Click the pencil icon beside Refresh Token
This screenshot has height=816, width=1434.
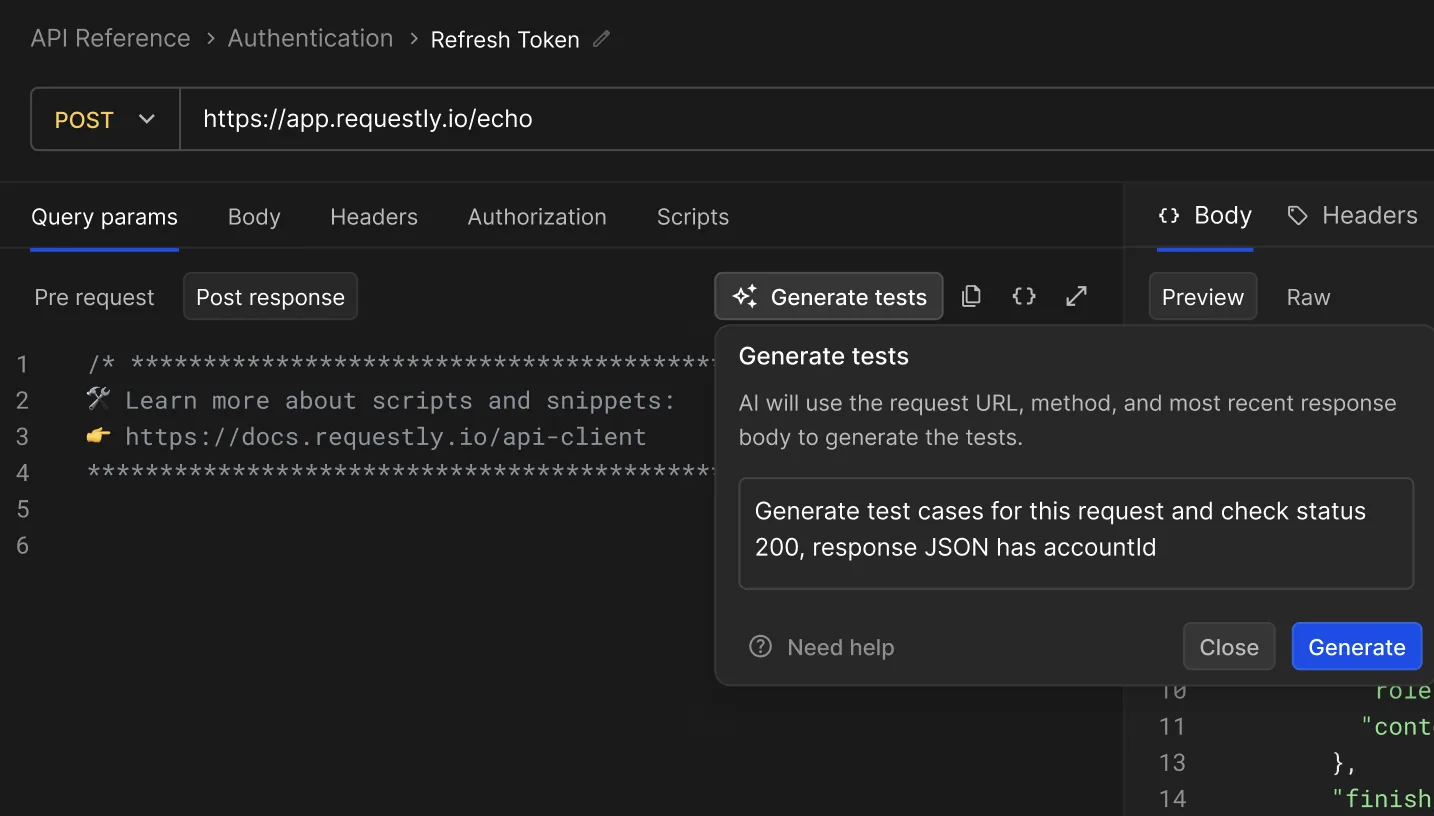(601, 39)
